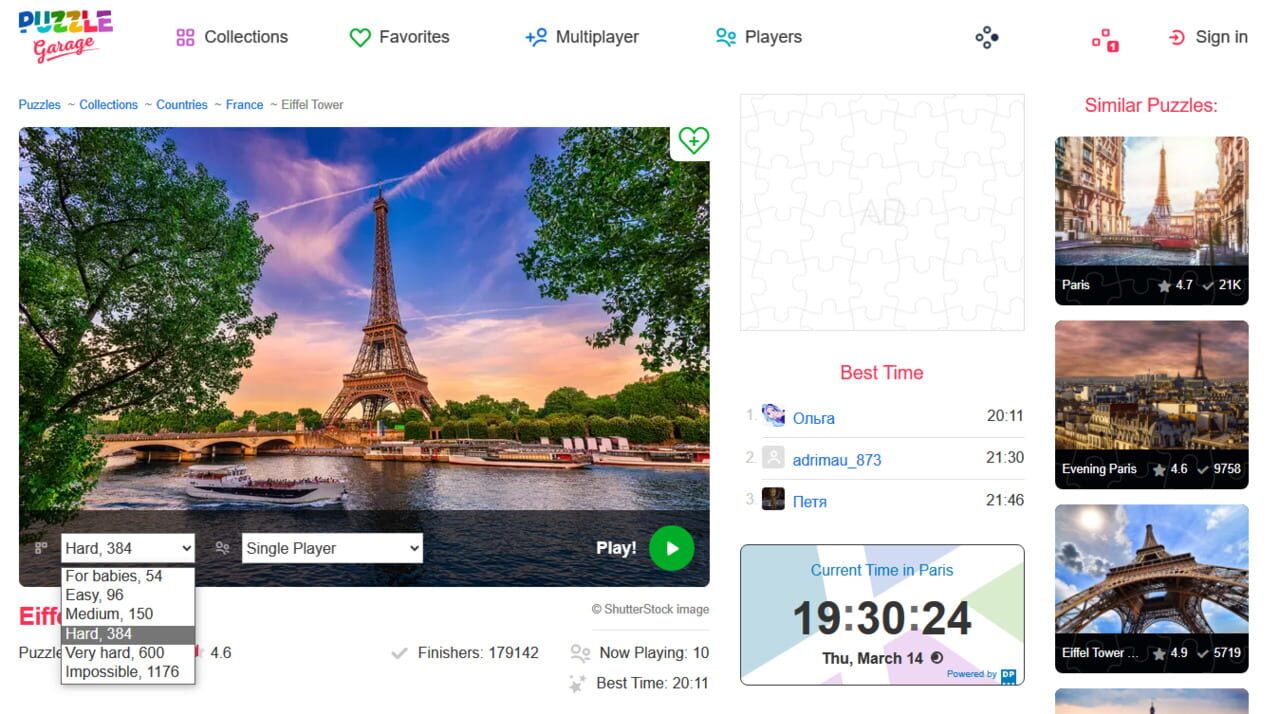This screenshot has height=714, width=1280.
Task: Open player adrimau_873's profile link
Action: pos(837,460)
